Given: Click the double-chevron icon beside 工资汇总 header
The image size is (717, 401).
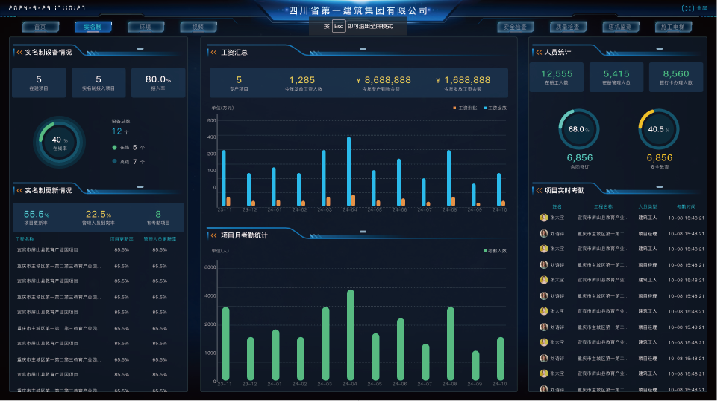Looking at the screenshot, I should tap(211, 51).
